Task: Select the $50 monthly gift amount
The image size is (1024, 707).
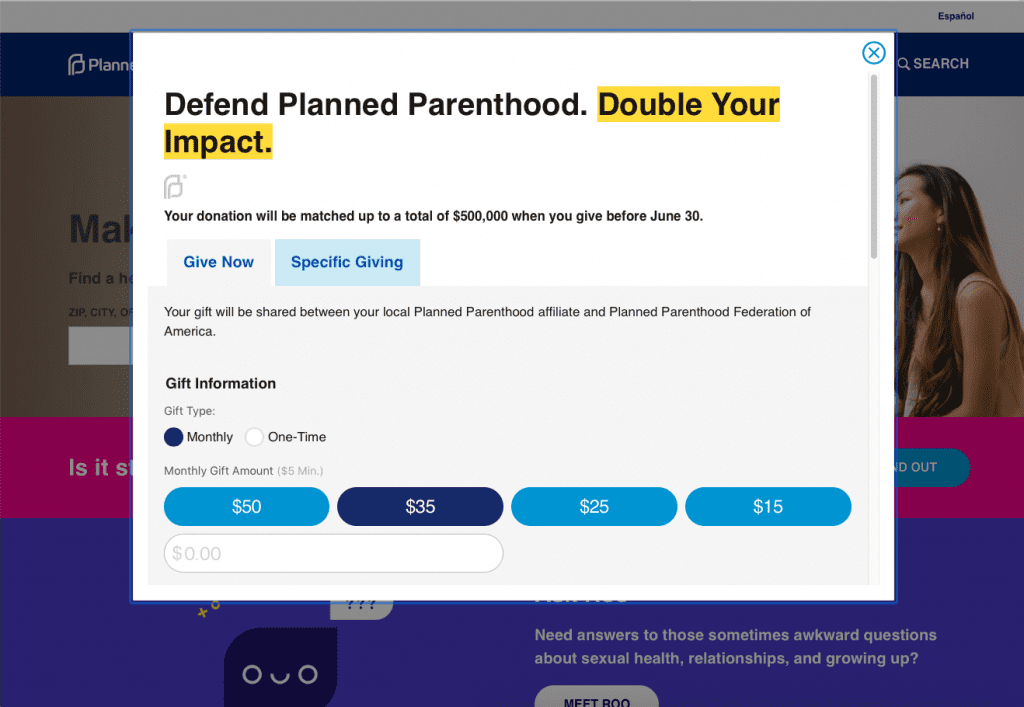Action: coord(246,506)
